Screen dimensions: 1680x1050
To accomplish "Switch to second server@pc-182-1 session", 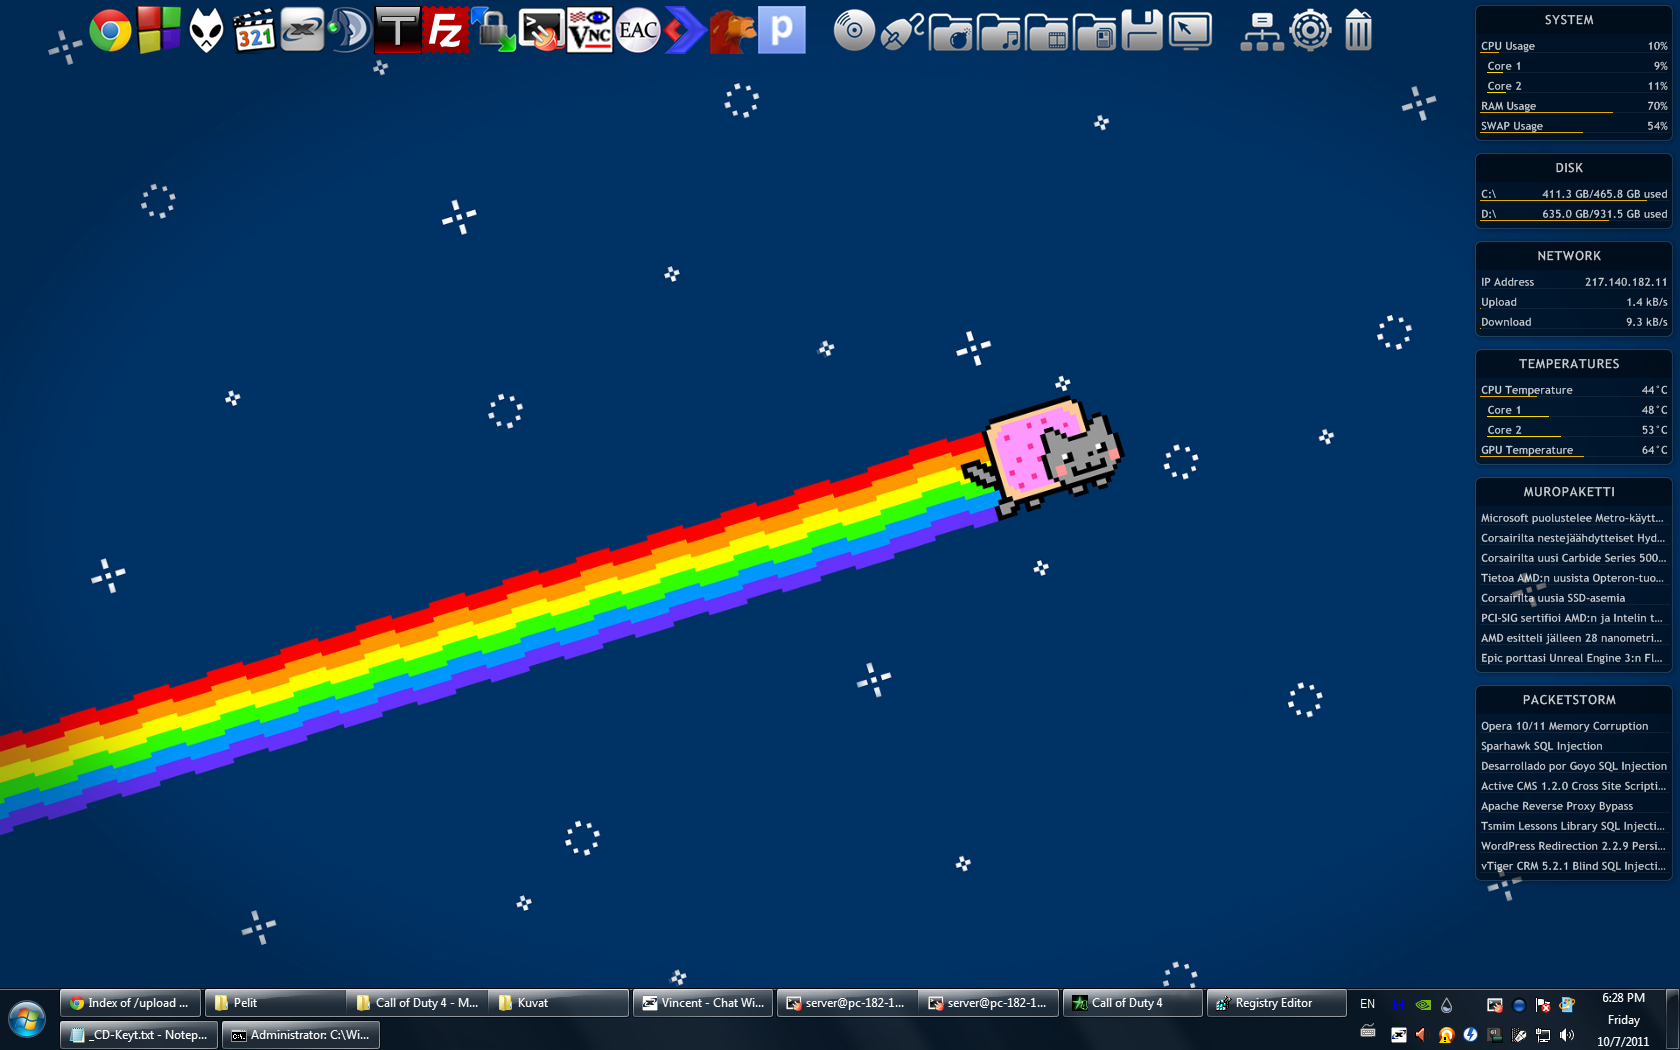I will (989, 1003).
